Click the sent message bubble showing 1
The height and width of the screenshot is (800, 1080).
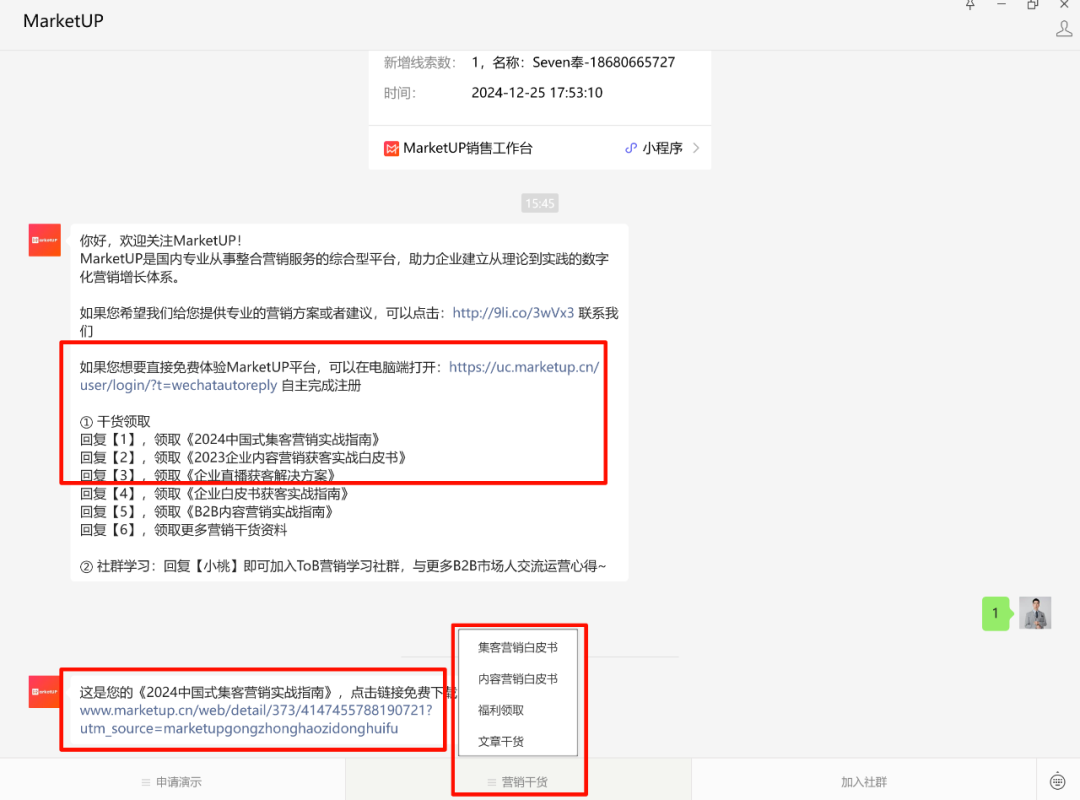pyautogui.click(x=995, y=613)
